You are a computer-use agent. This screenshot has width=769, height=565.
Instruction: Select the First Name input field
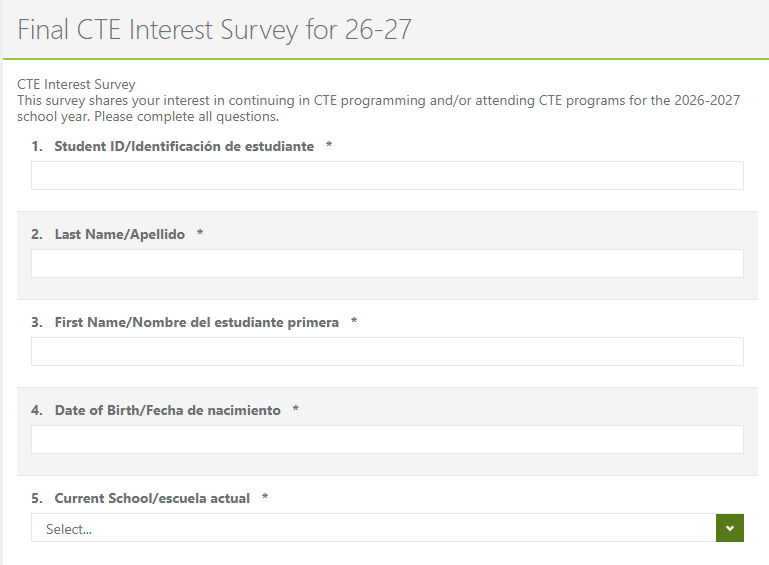pyautogui.click(x=387, y=352)
